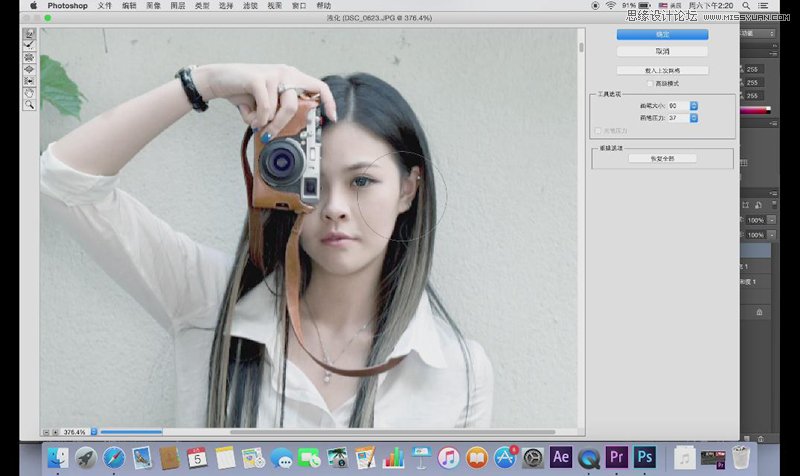Click the zoom in plus button
The width and height of the screenshot is (800, 476).
pyautogui.click(x=55, y=432)
